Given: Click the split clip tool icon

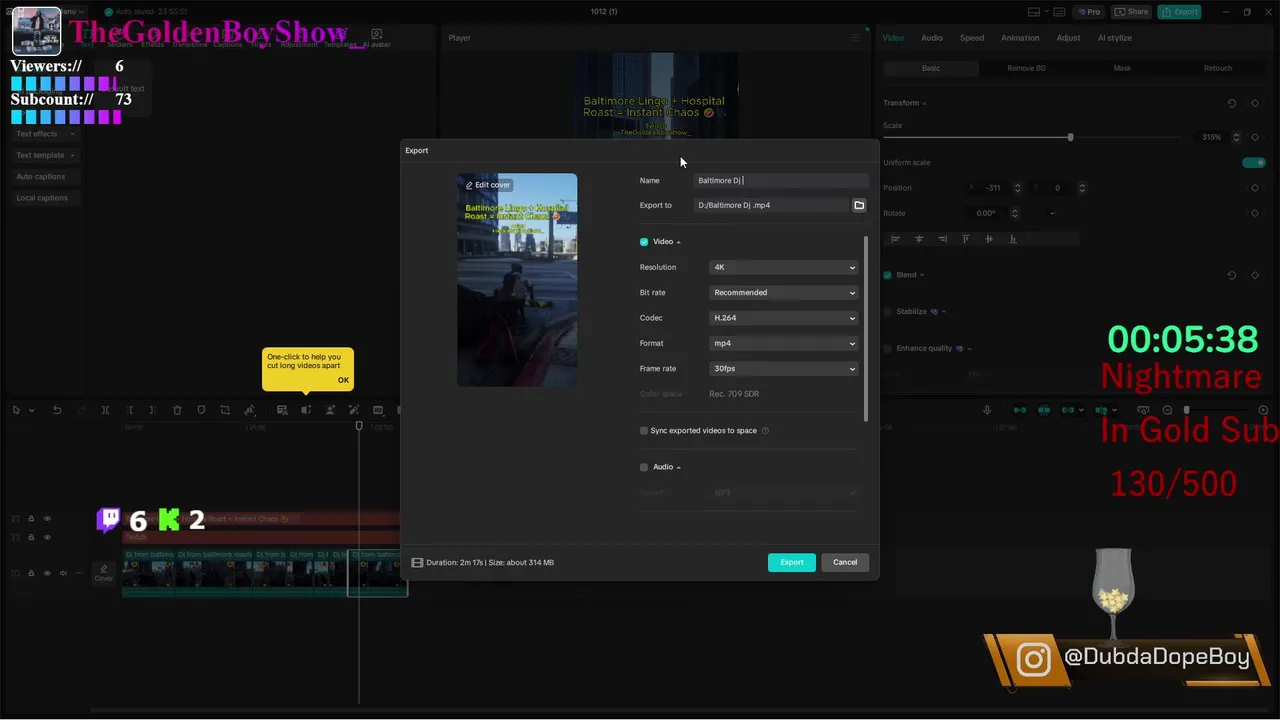Looking at the screenshot, I should 105,410.
